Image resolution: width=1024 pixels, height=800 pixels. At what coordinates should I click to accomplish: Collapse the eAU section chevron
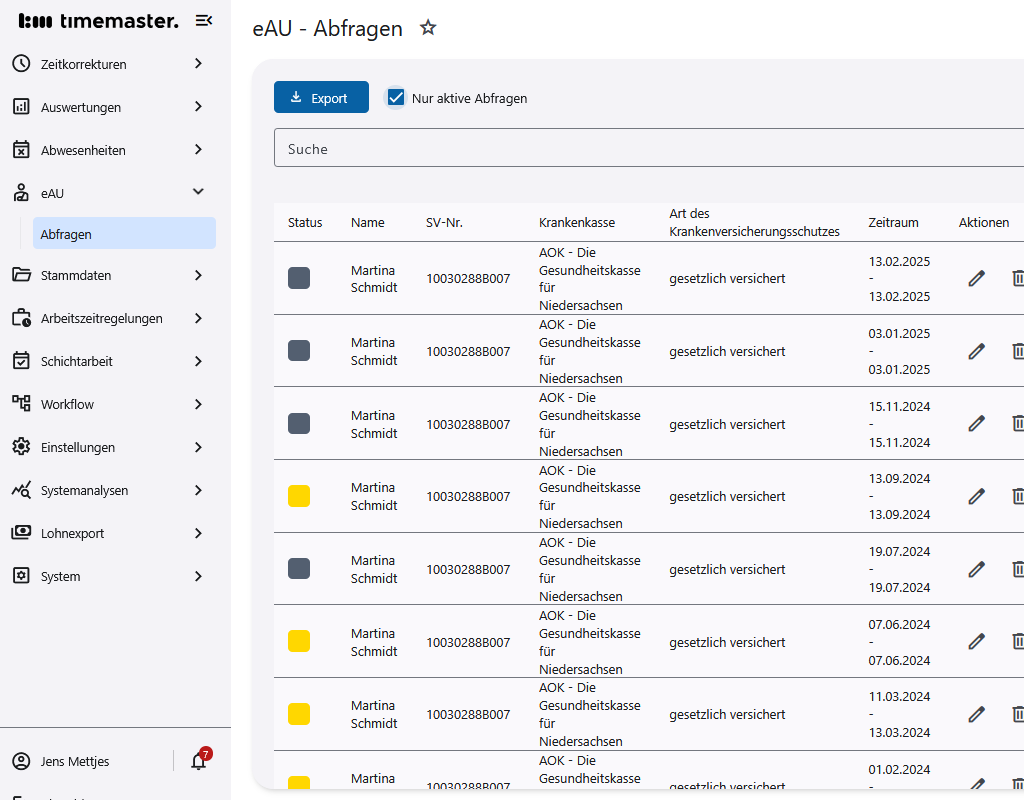198,192
